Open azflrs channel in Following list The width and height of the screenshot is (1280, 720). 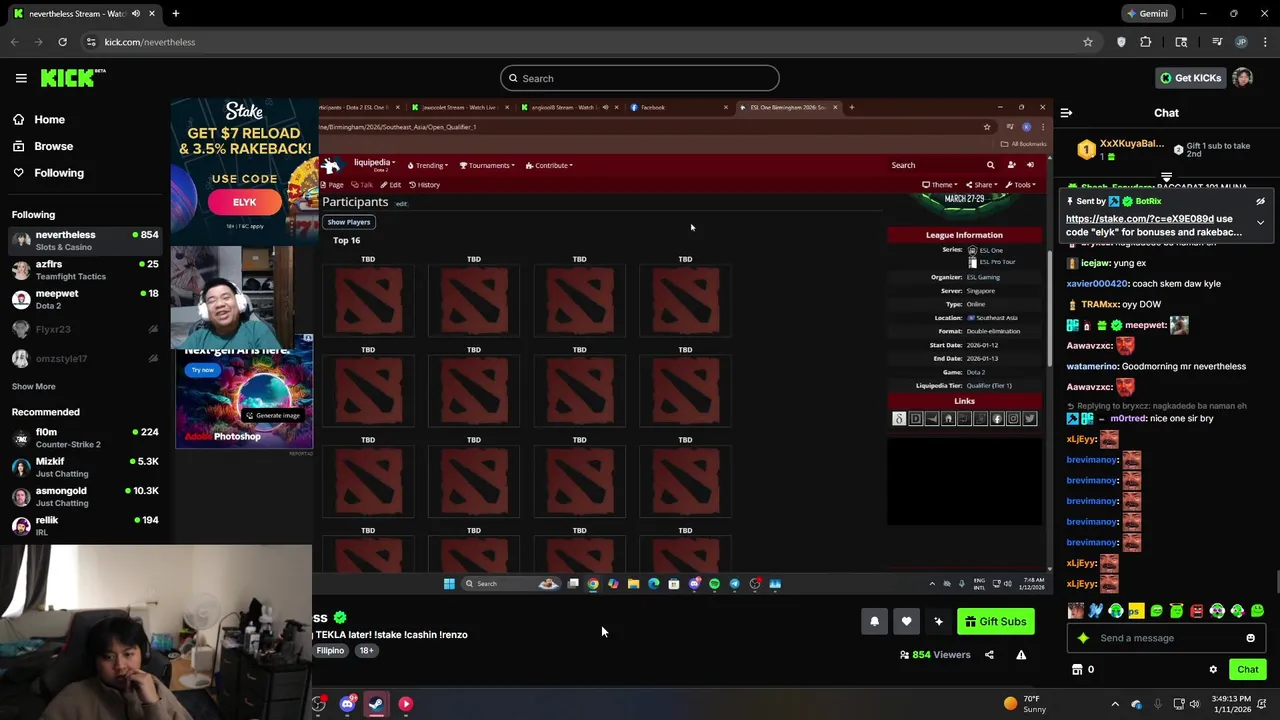coord(84,270)
